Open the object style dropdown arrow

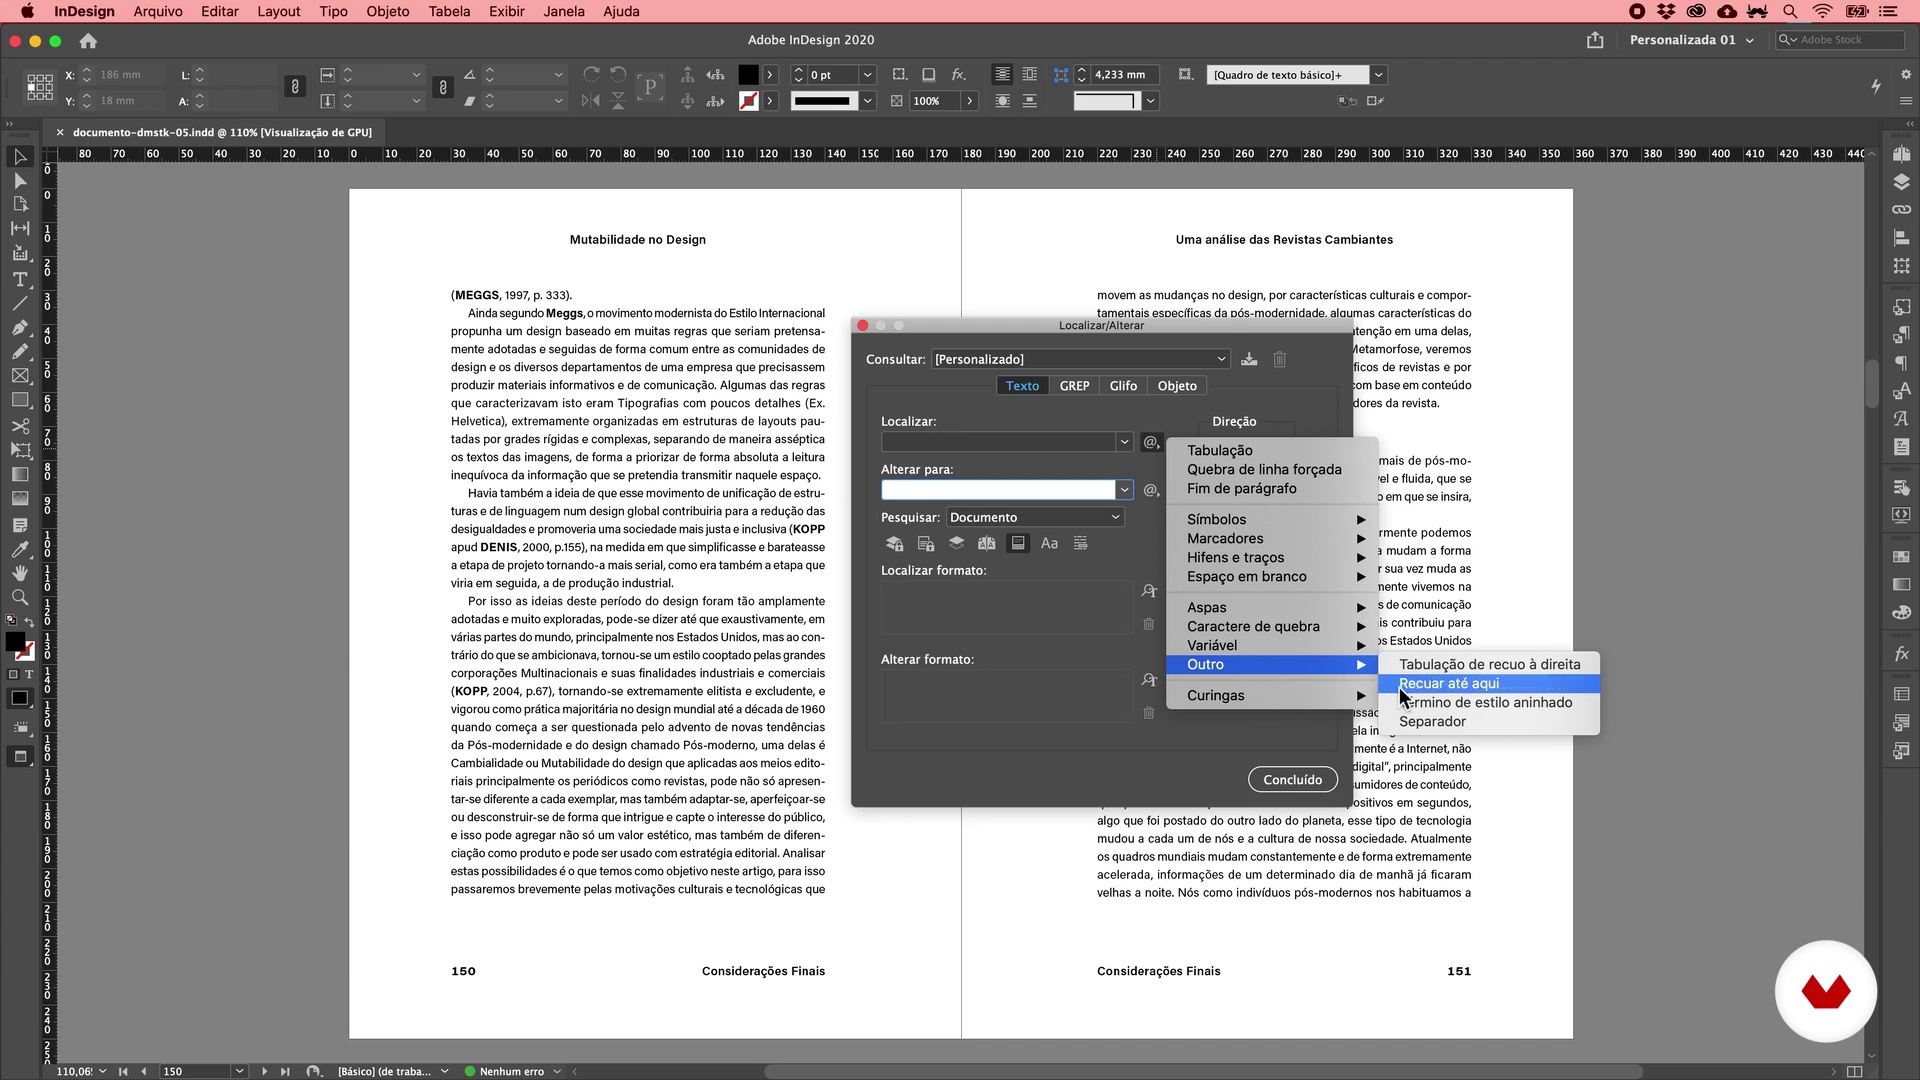(x=1378, y=75)
